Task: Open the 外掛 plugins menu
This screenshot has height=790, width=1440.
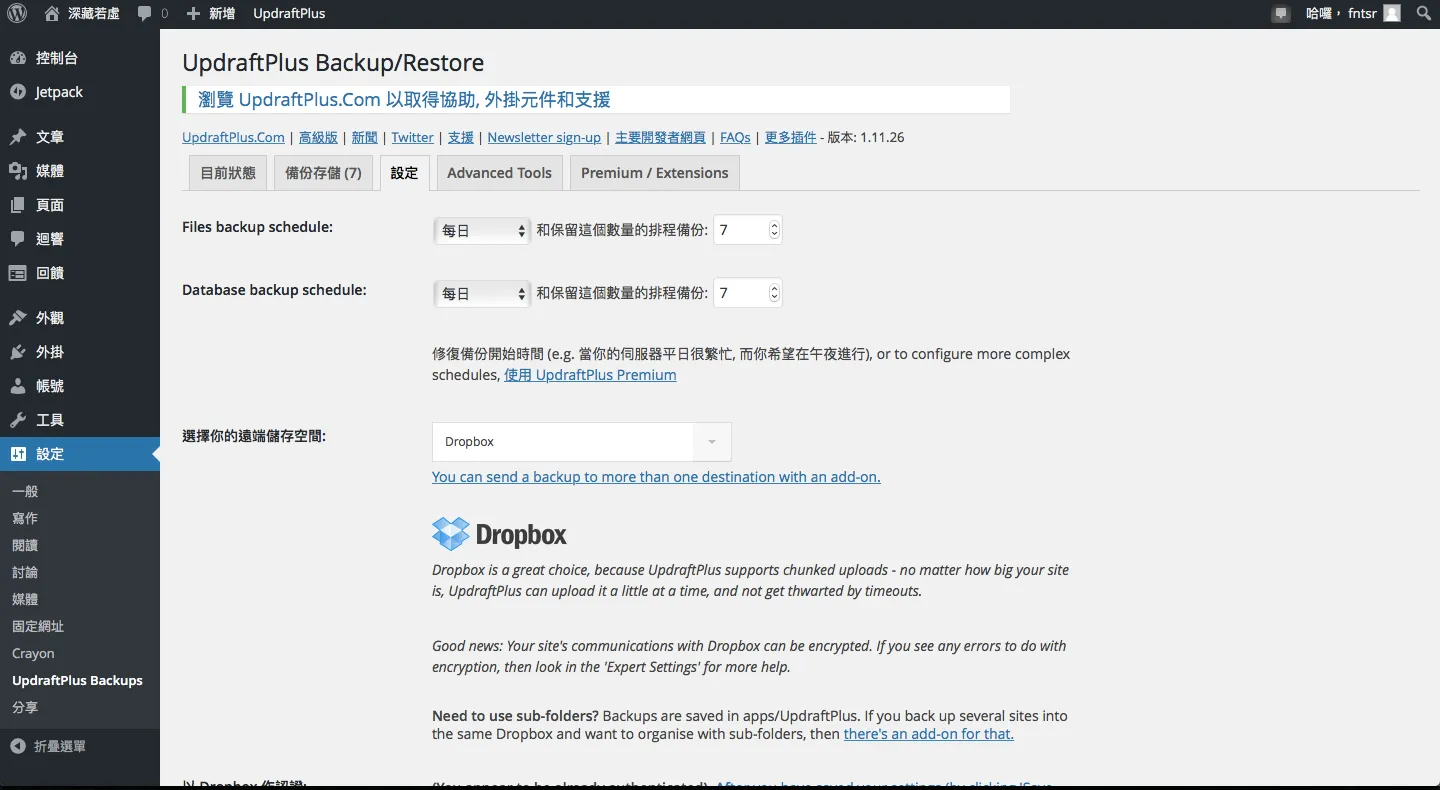Action: pos(49,352)
